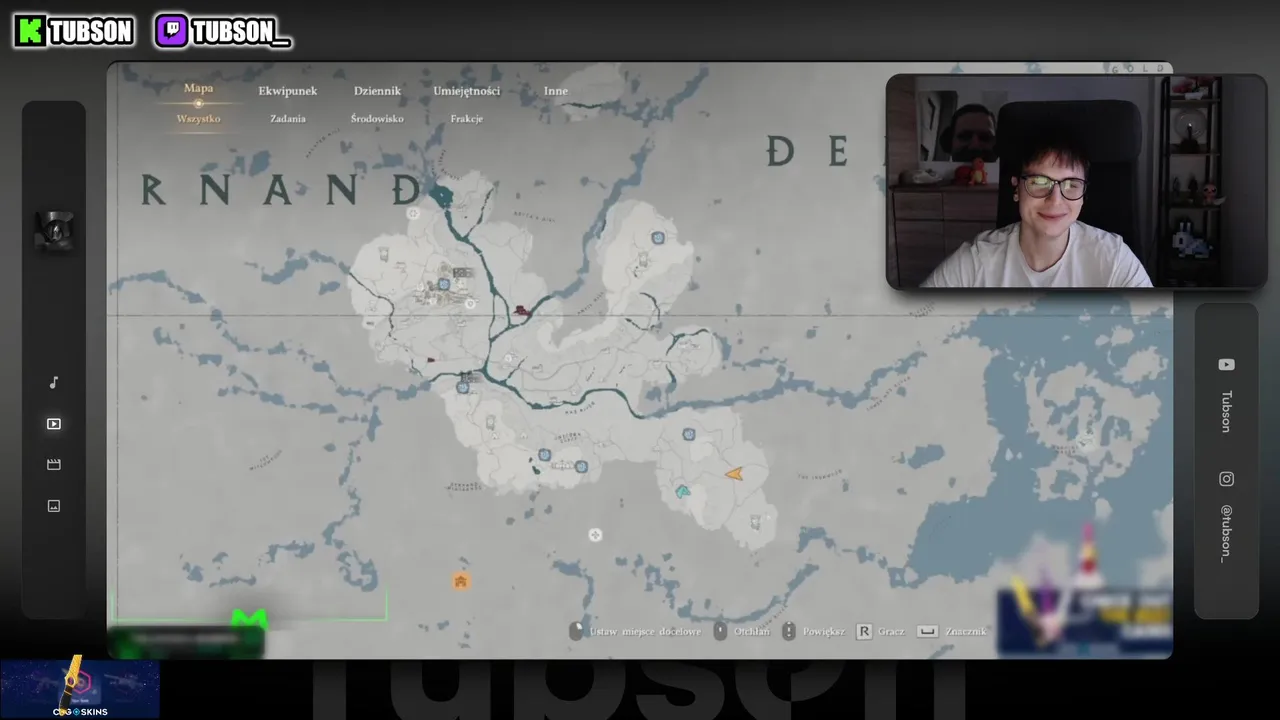Click the crosshair marker beside the northern teal lake
This screenshot has height=720, width=1280.
[413, 213]
